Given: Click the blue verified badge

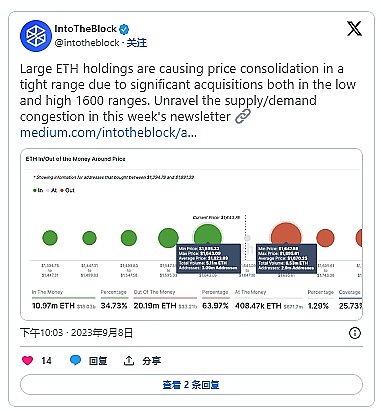Looking at the screenshot, I should tap(124, 29).
